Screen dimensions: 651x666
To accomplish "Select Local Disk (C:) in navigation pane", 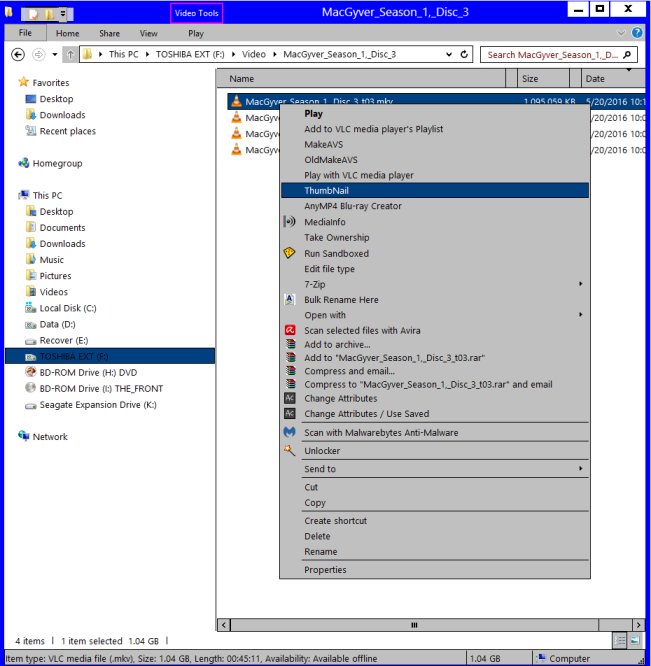I will coord(68,308).
